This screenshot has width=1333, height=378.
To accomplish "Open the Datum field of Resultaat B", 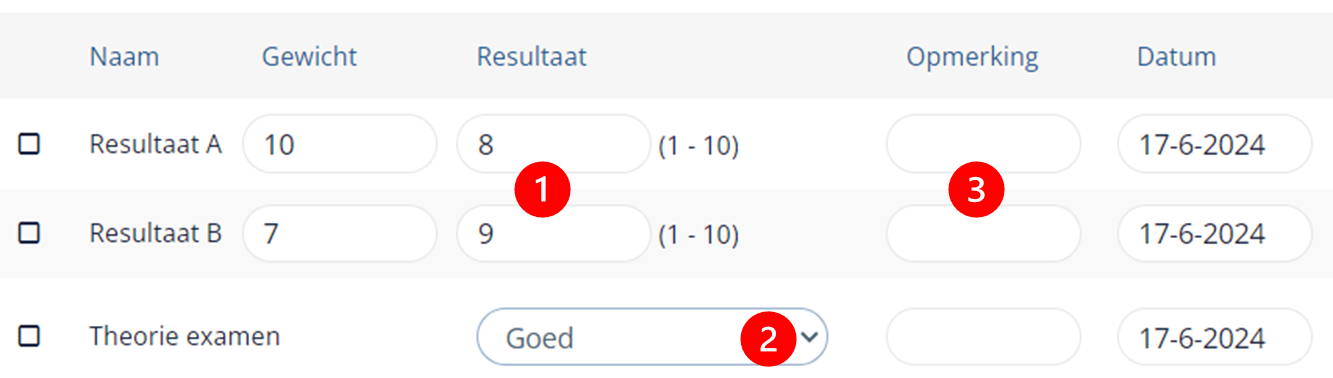I will pyautogui.click(x=1214, y=233).
